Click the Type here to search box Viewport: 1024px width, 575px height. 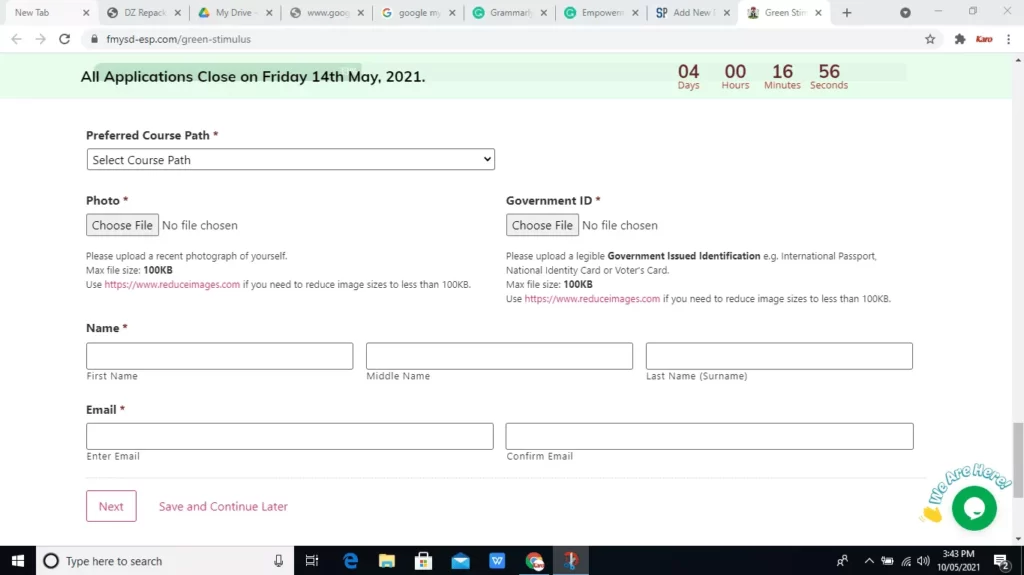pyautogui.click(x=165, y=561)
